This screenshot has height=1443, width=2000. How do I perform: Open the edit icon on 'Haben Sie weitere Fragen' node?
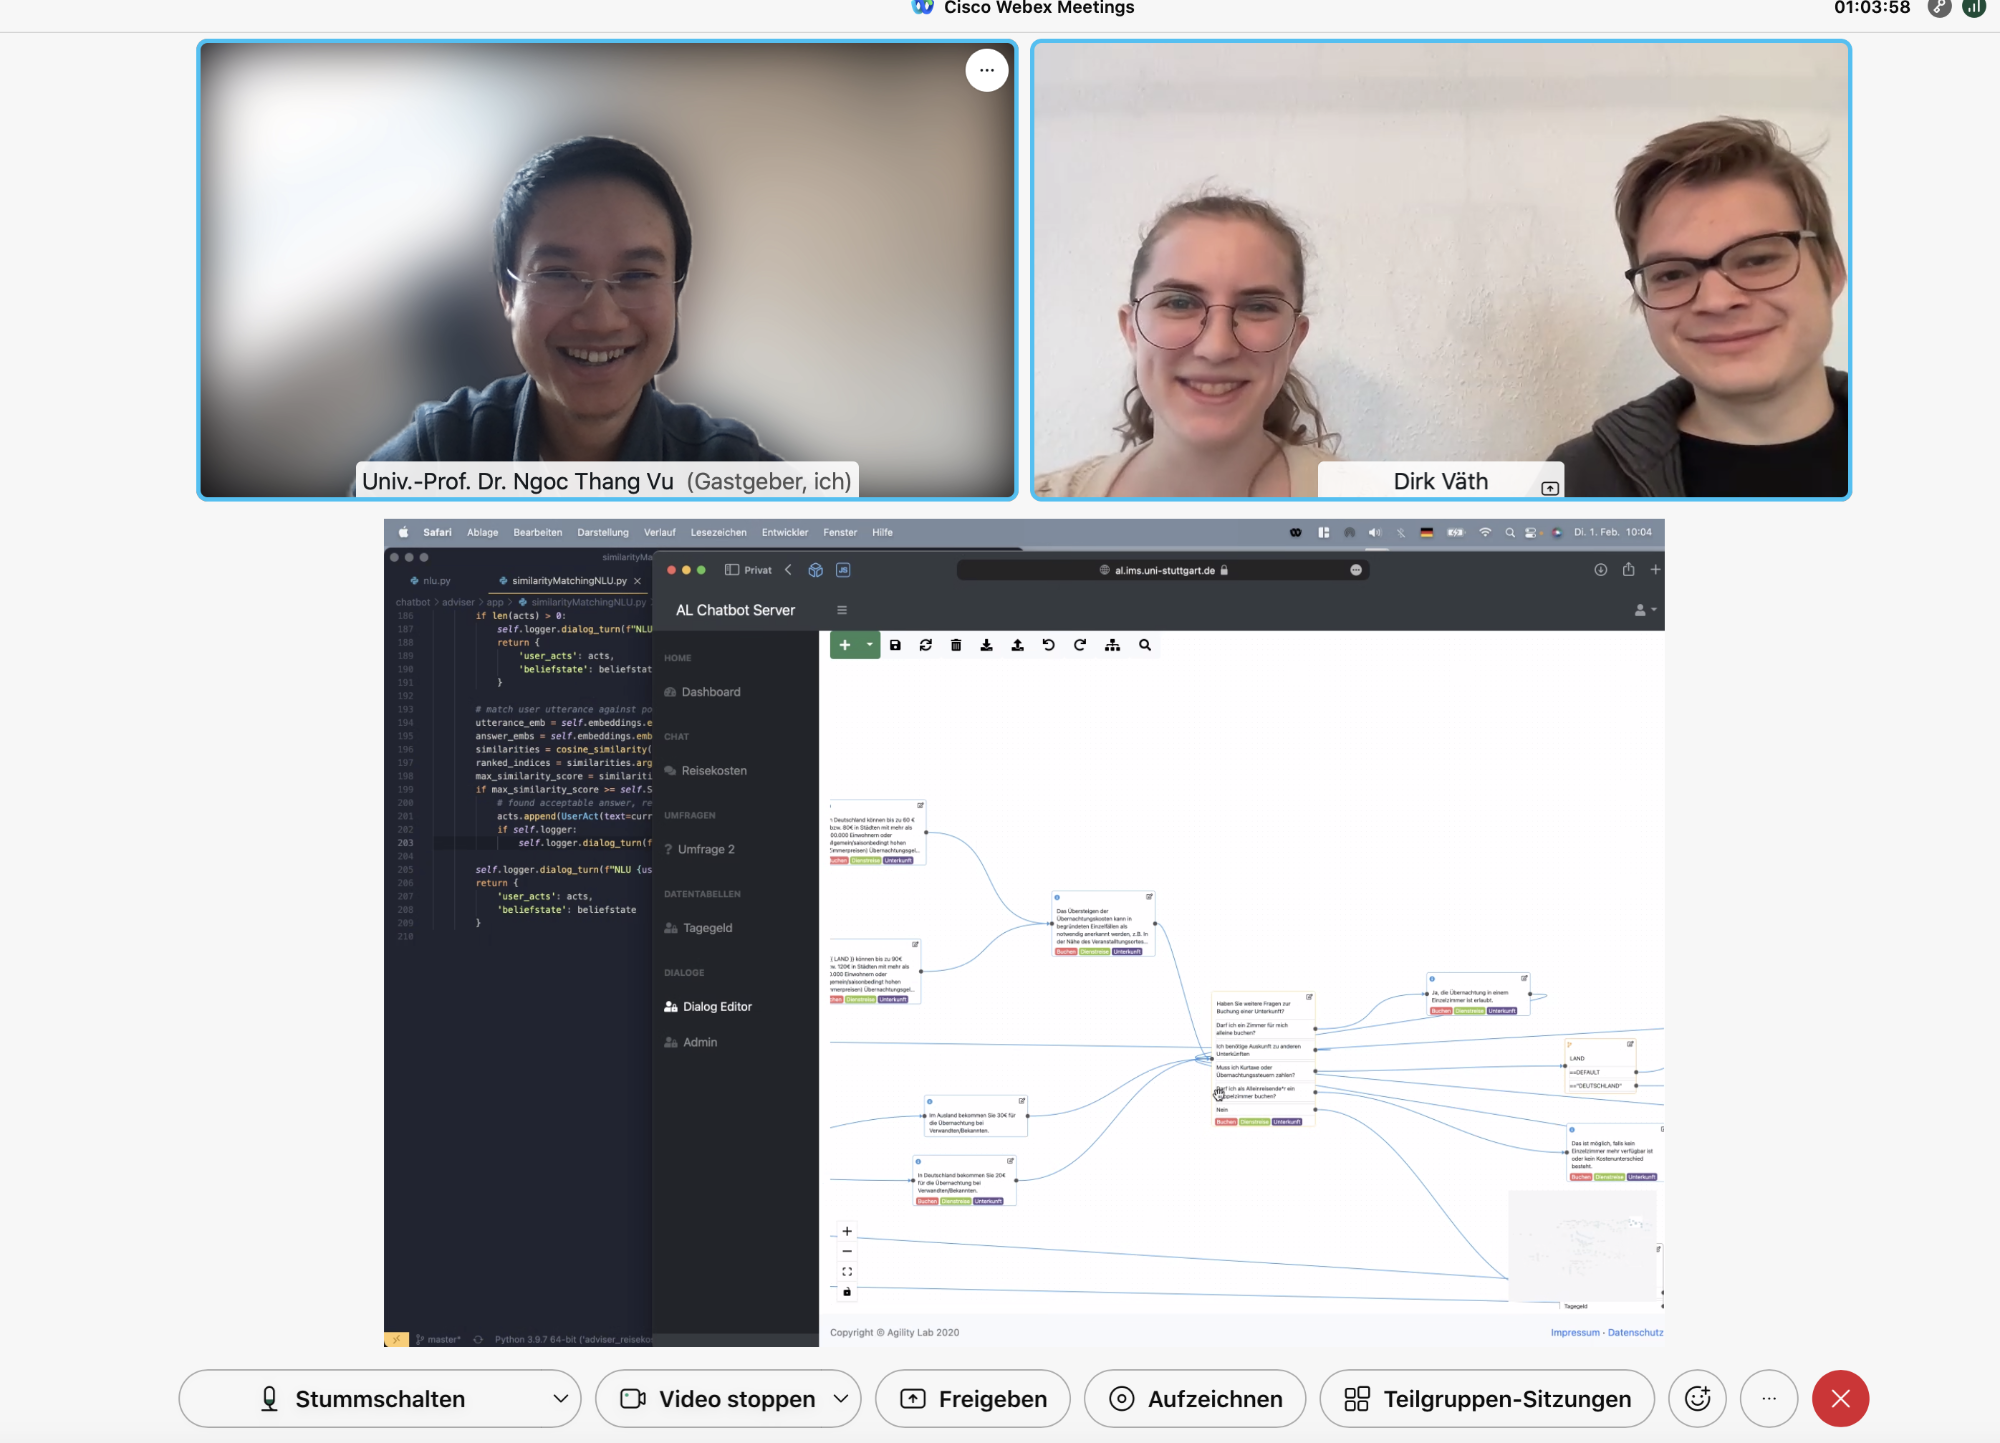(x=1309, y=997)
